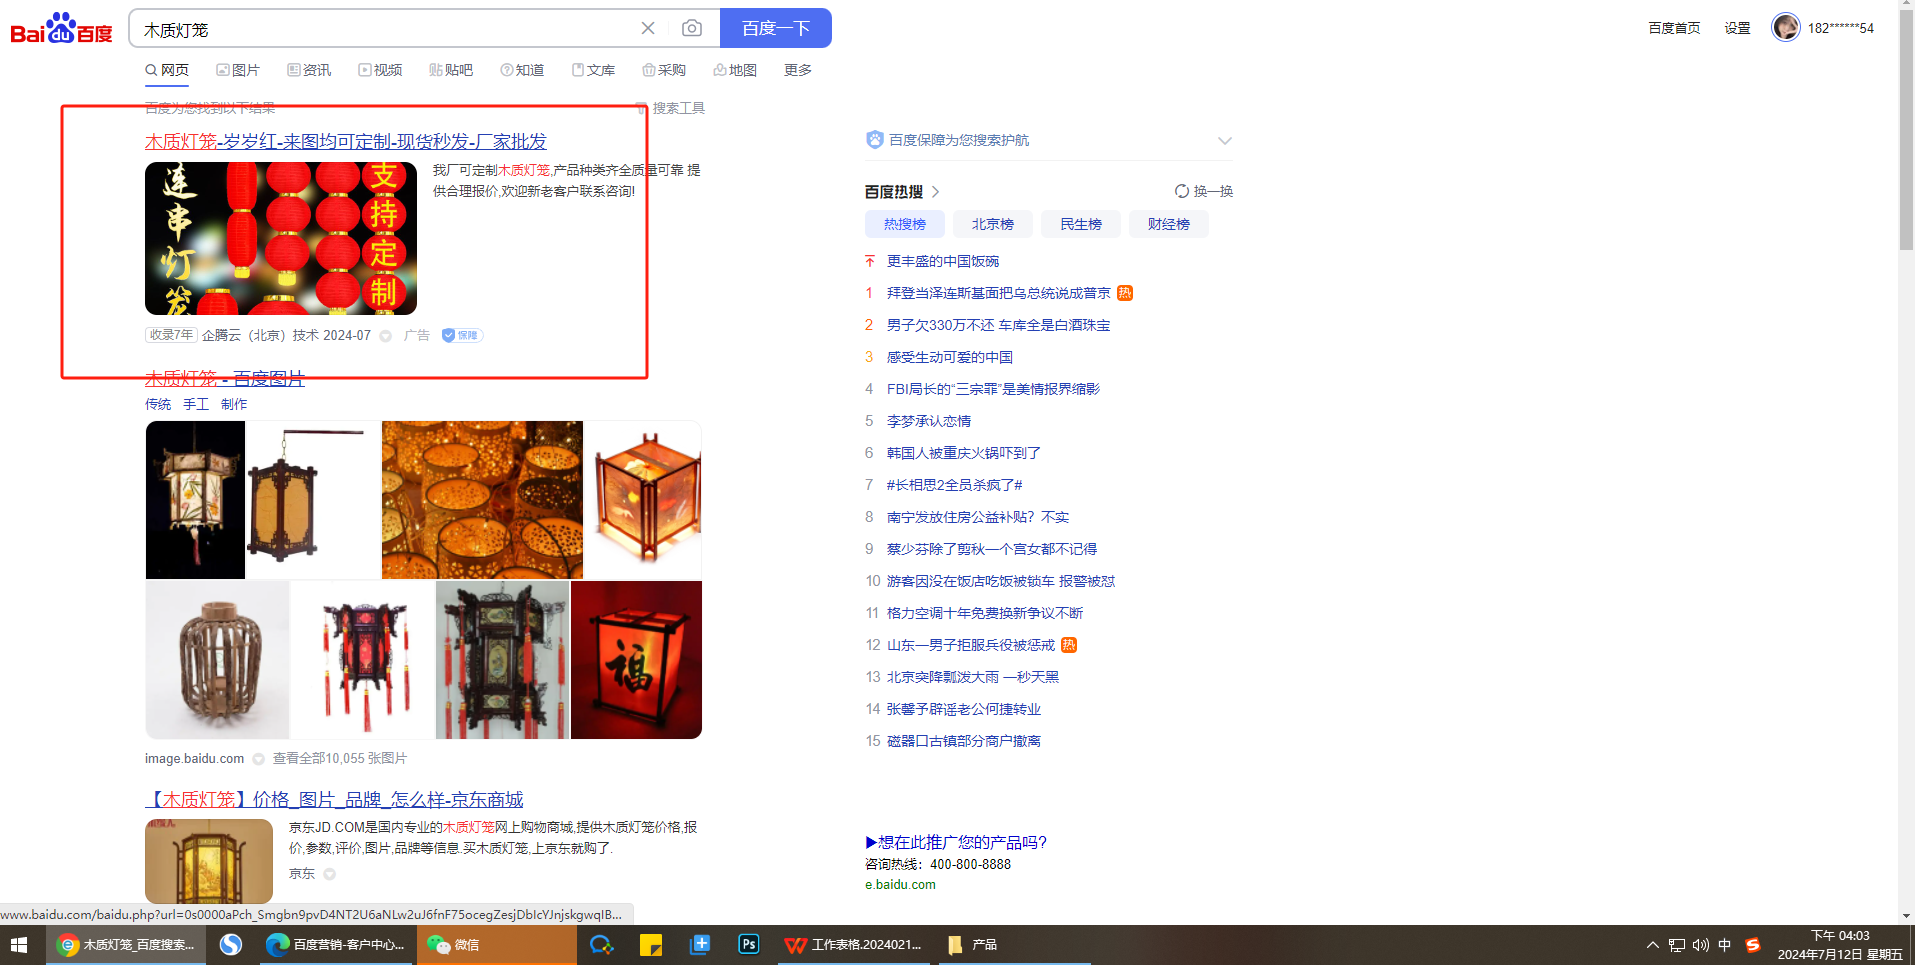Open 搜索工具 filter options
This screenshot has height=965, width=1915.
[x=671, y=108]
